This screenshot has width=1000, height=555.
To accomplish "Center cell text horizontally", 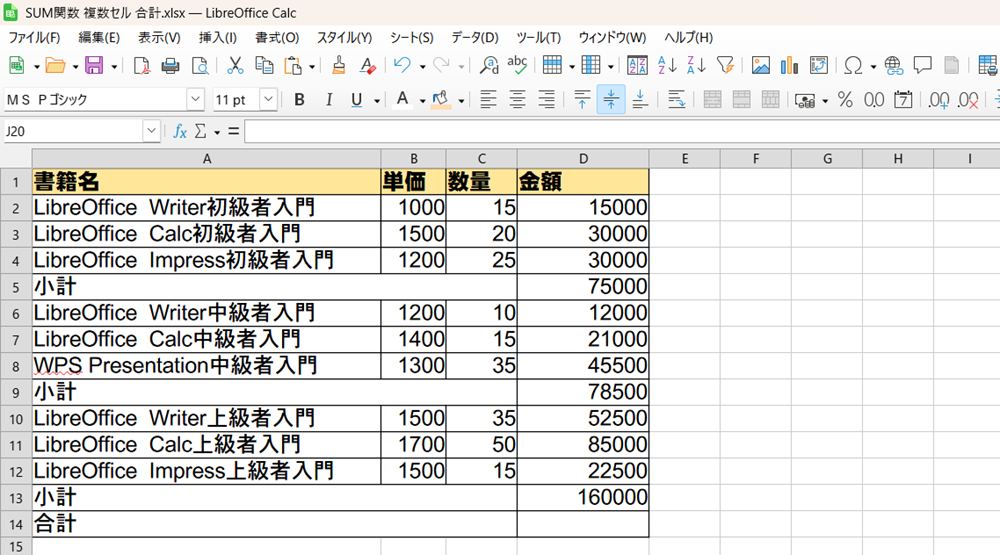I will [517, 100].
